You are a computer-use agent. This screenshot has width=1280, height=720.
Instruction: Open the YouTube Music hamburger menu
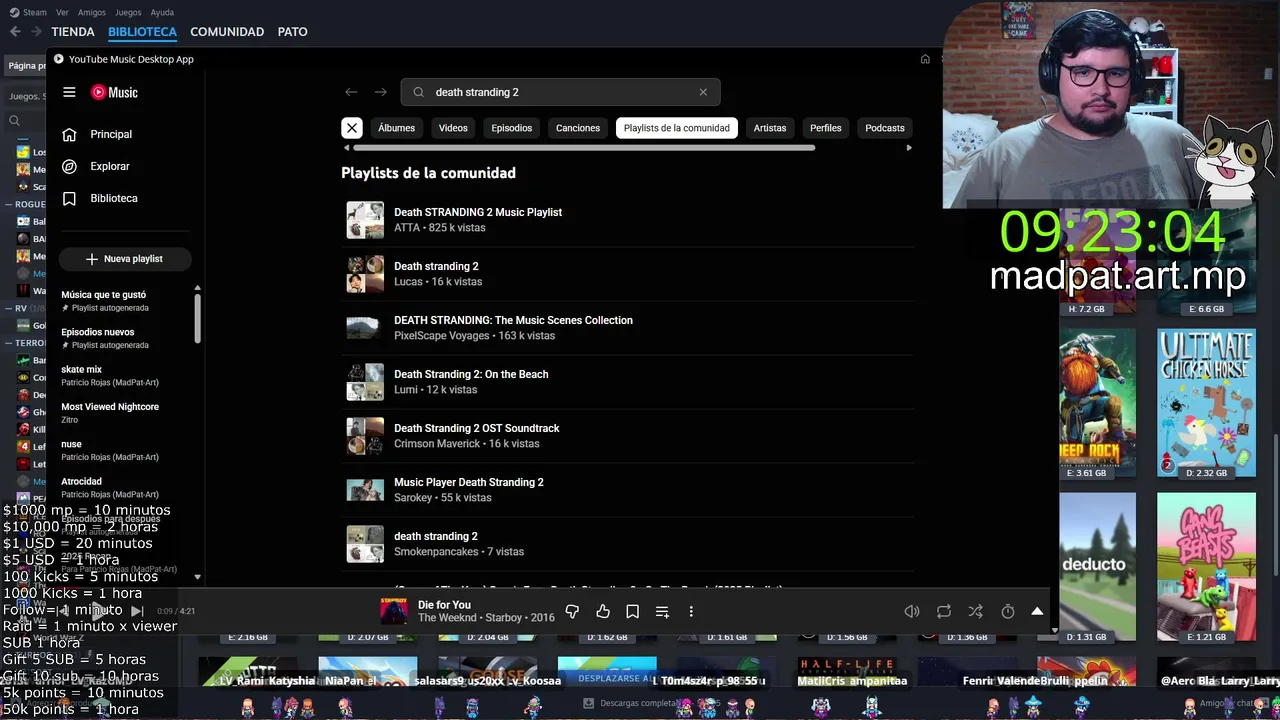[69, 92]
